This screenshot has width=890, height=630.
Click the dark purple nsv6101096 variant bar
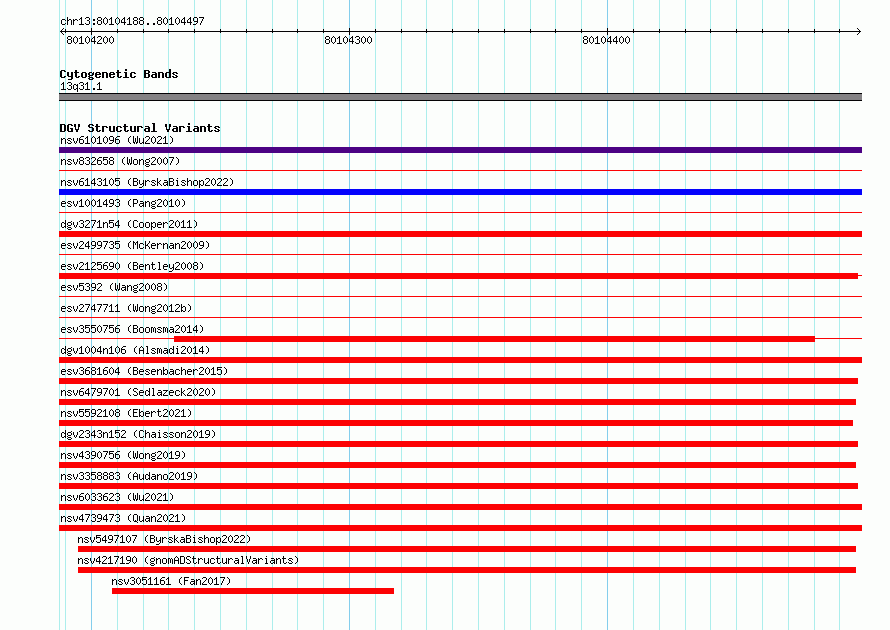[x=460, y=150]
